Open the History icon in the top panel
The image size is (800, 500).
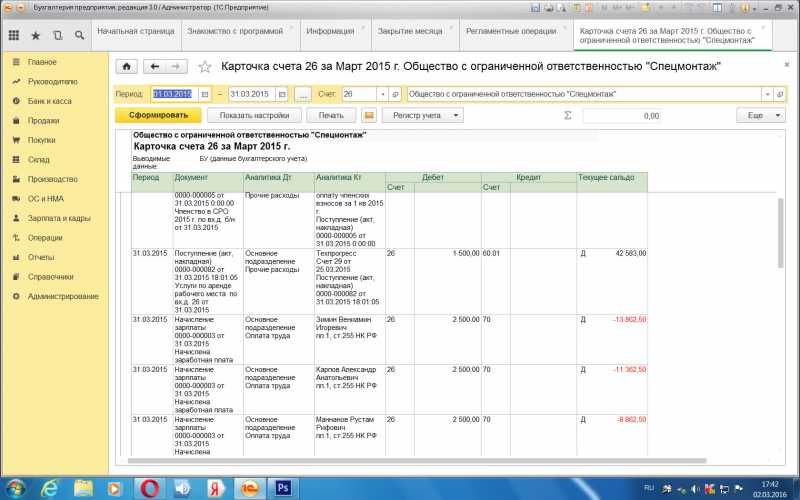point(57,35)
